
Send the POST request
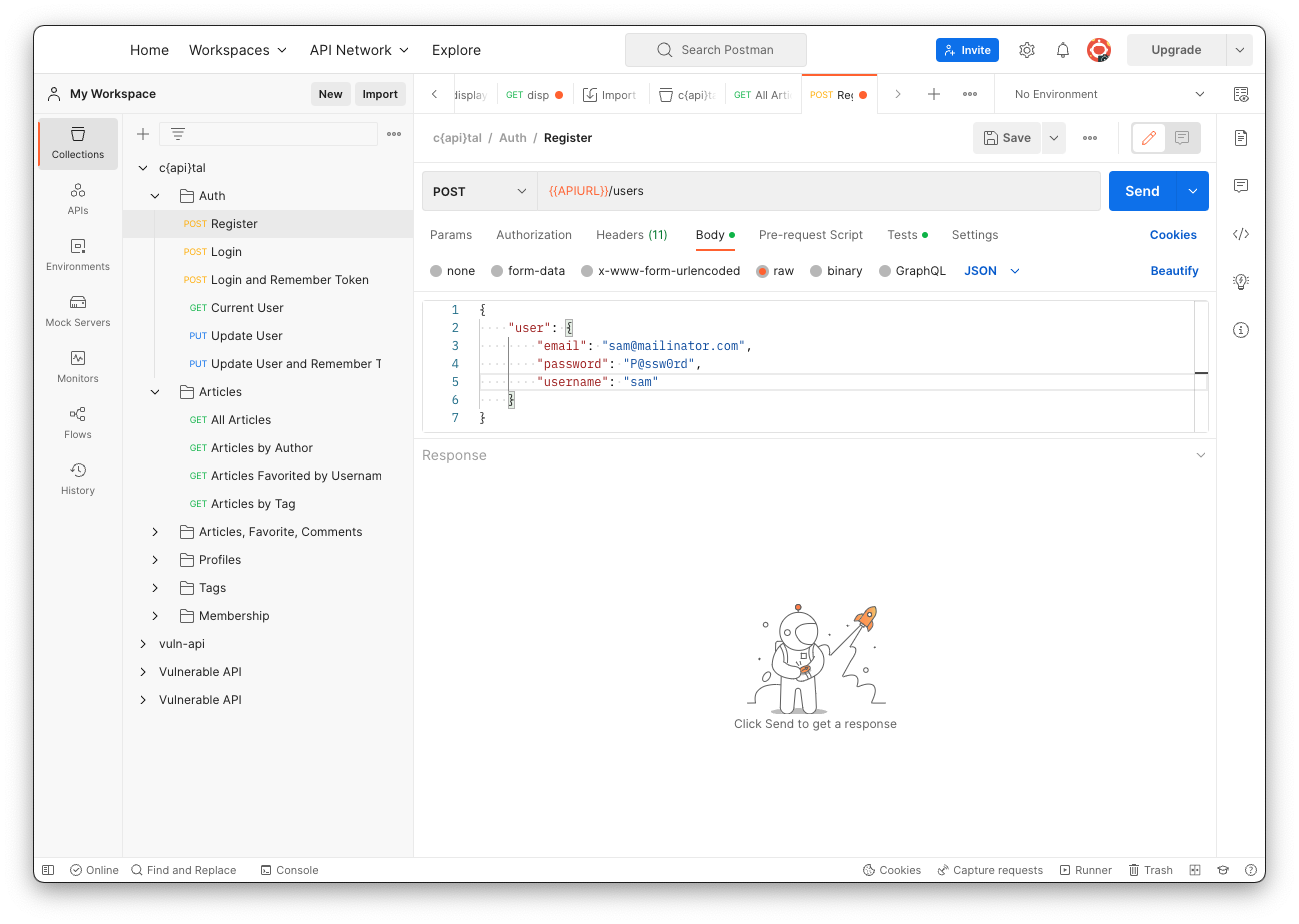1142,191
